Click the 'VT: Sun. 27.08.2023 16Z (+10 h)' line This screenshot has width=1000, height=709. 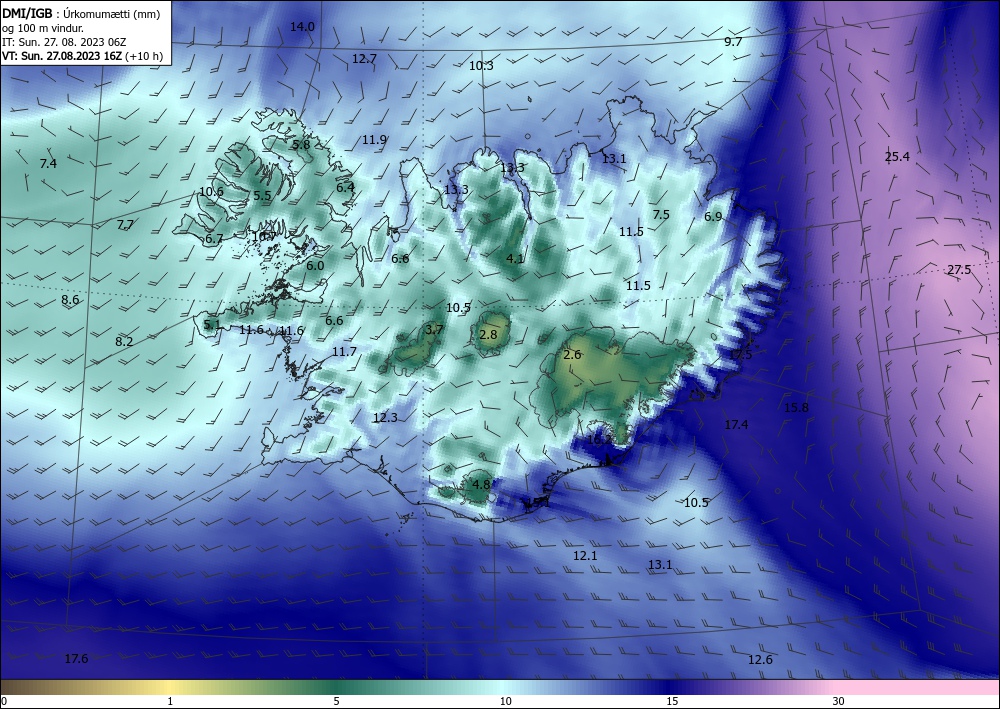pos(82,56)
